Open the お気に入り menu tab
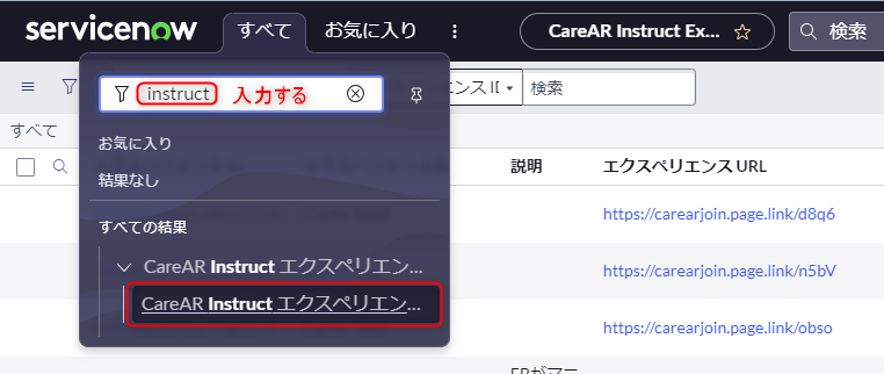 click(370, 30)
